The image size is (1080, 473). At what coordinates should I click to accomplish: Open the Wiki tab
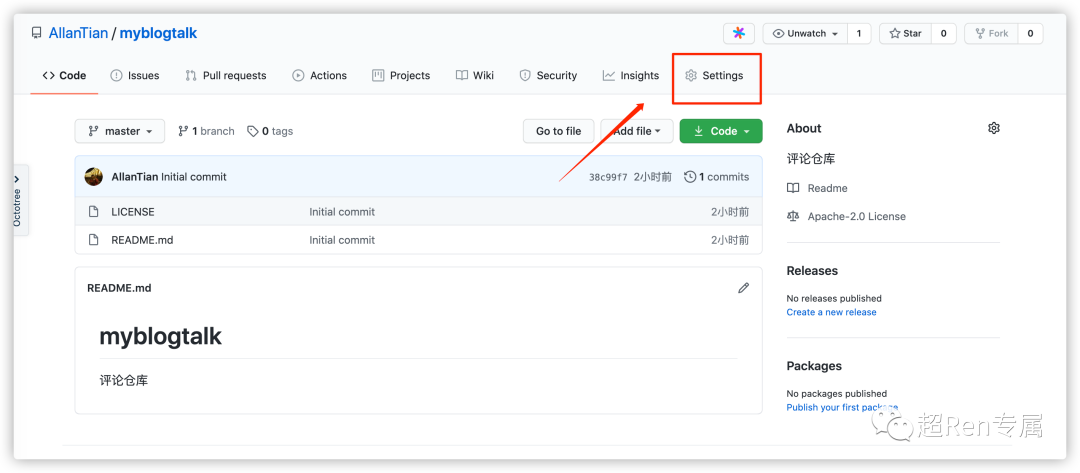coord(475,76)
